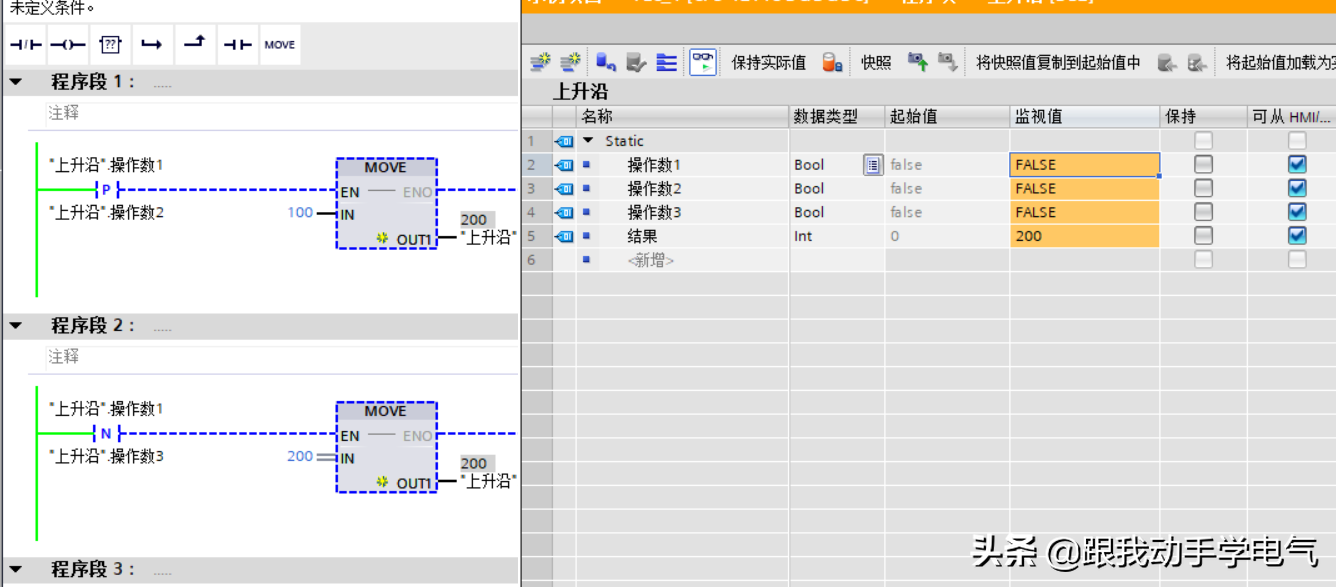
Task: Click the 操作数3 row tag icon
Action: pos(565,212)
